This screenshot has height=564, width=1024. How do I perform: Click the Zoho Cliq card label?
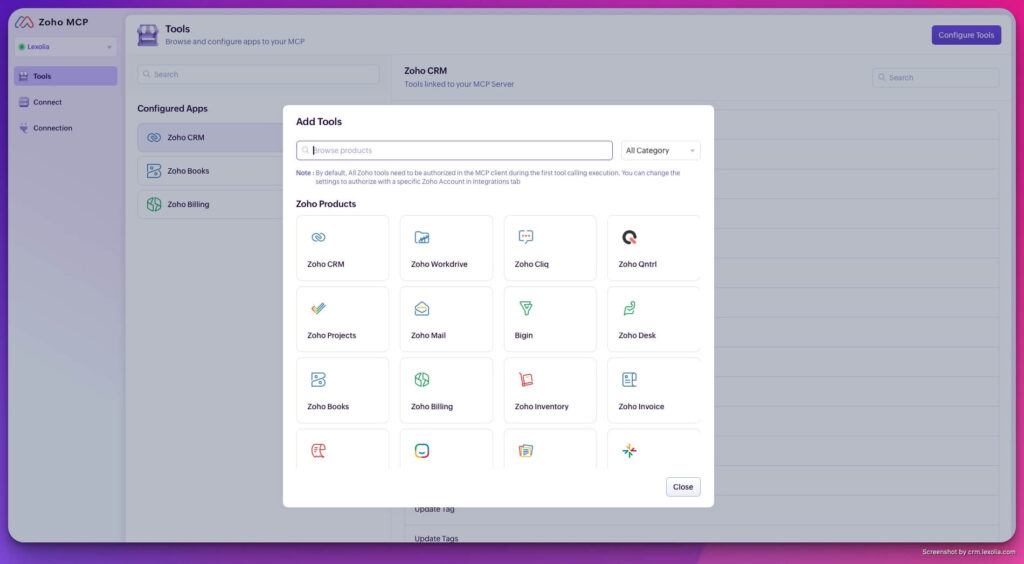[x=532, y=264]
